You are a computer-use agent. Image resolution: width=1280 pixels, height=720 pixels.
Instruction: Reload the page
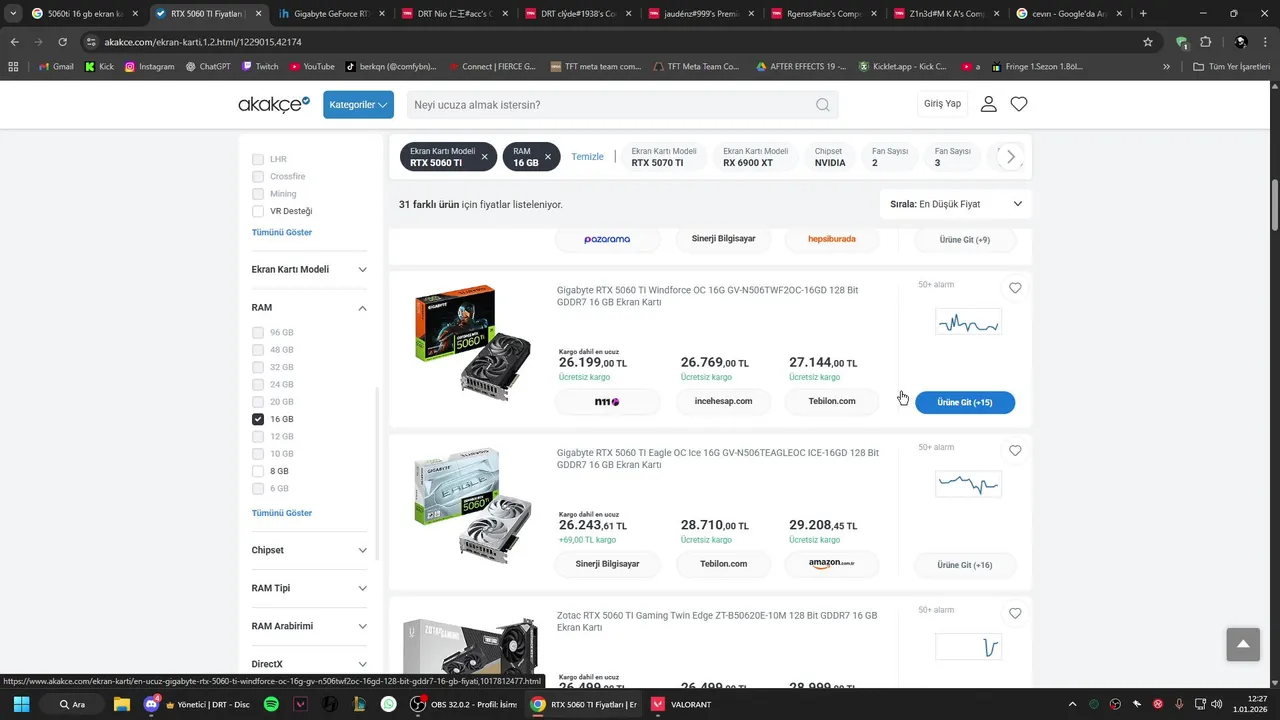point(63,42)
